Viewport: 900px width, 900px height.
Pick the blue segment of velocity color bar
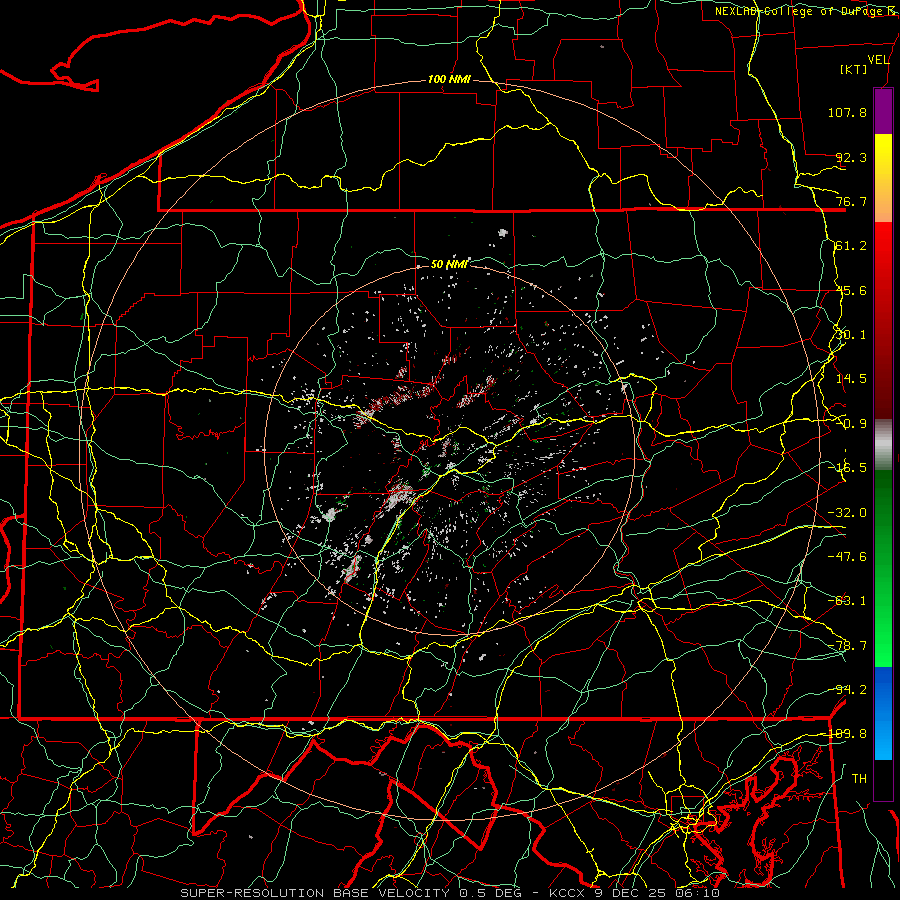(883, 713)
